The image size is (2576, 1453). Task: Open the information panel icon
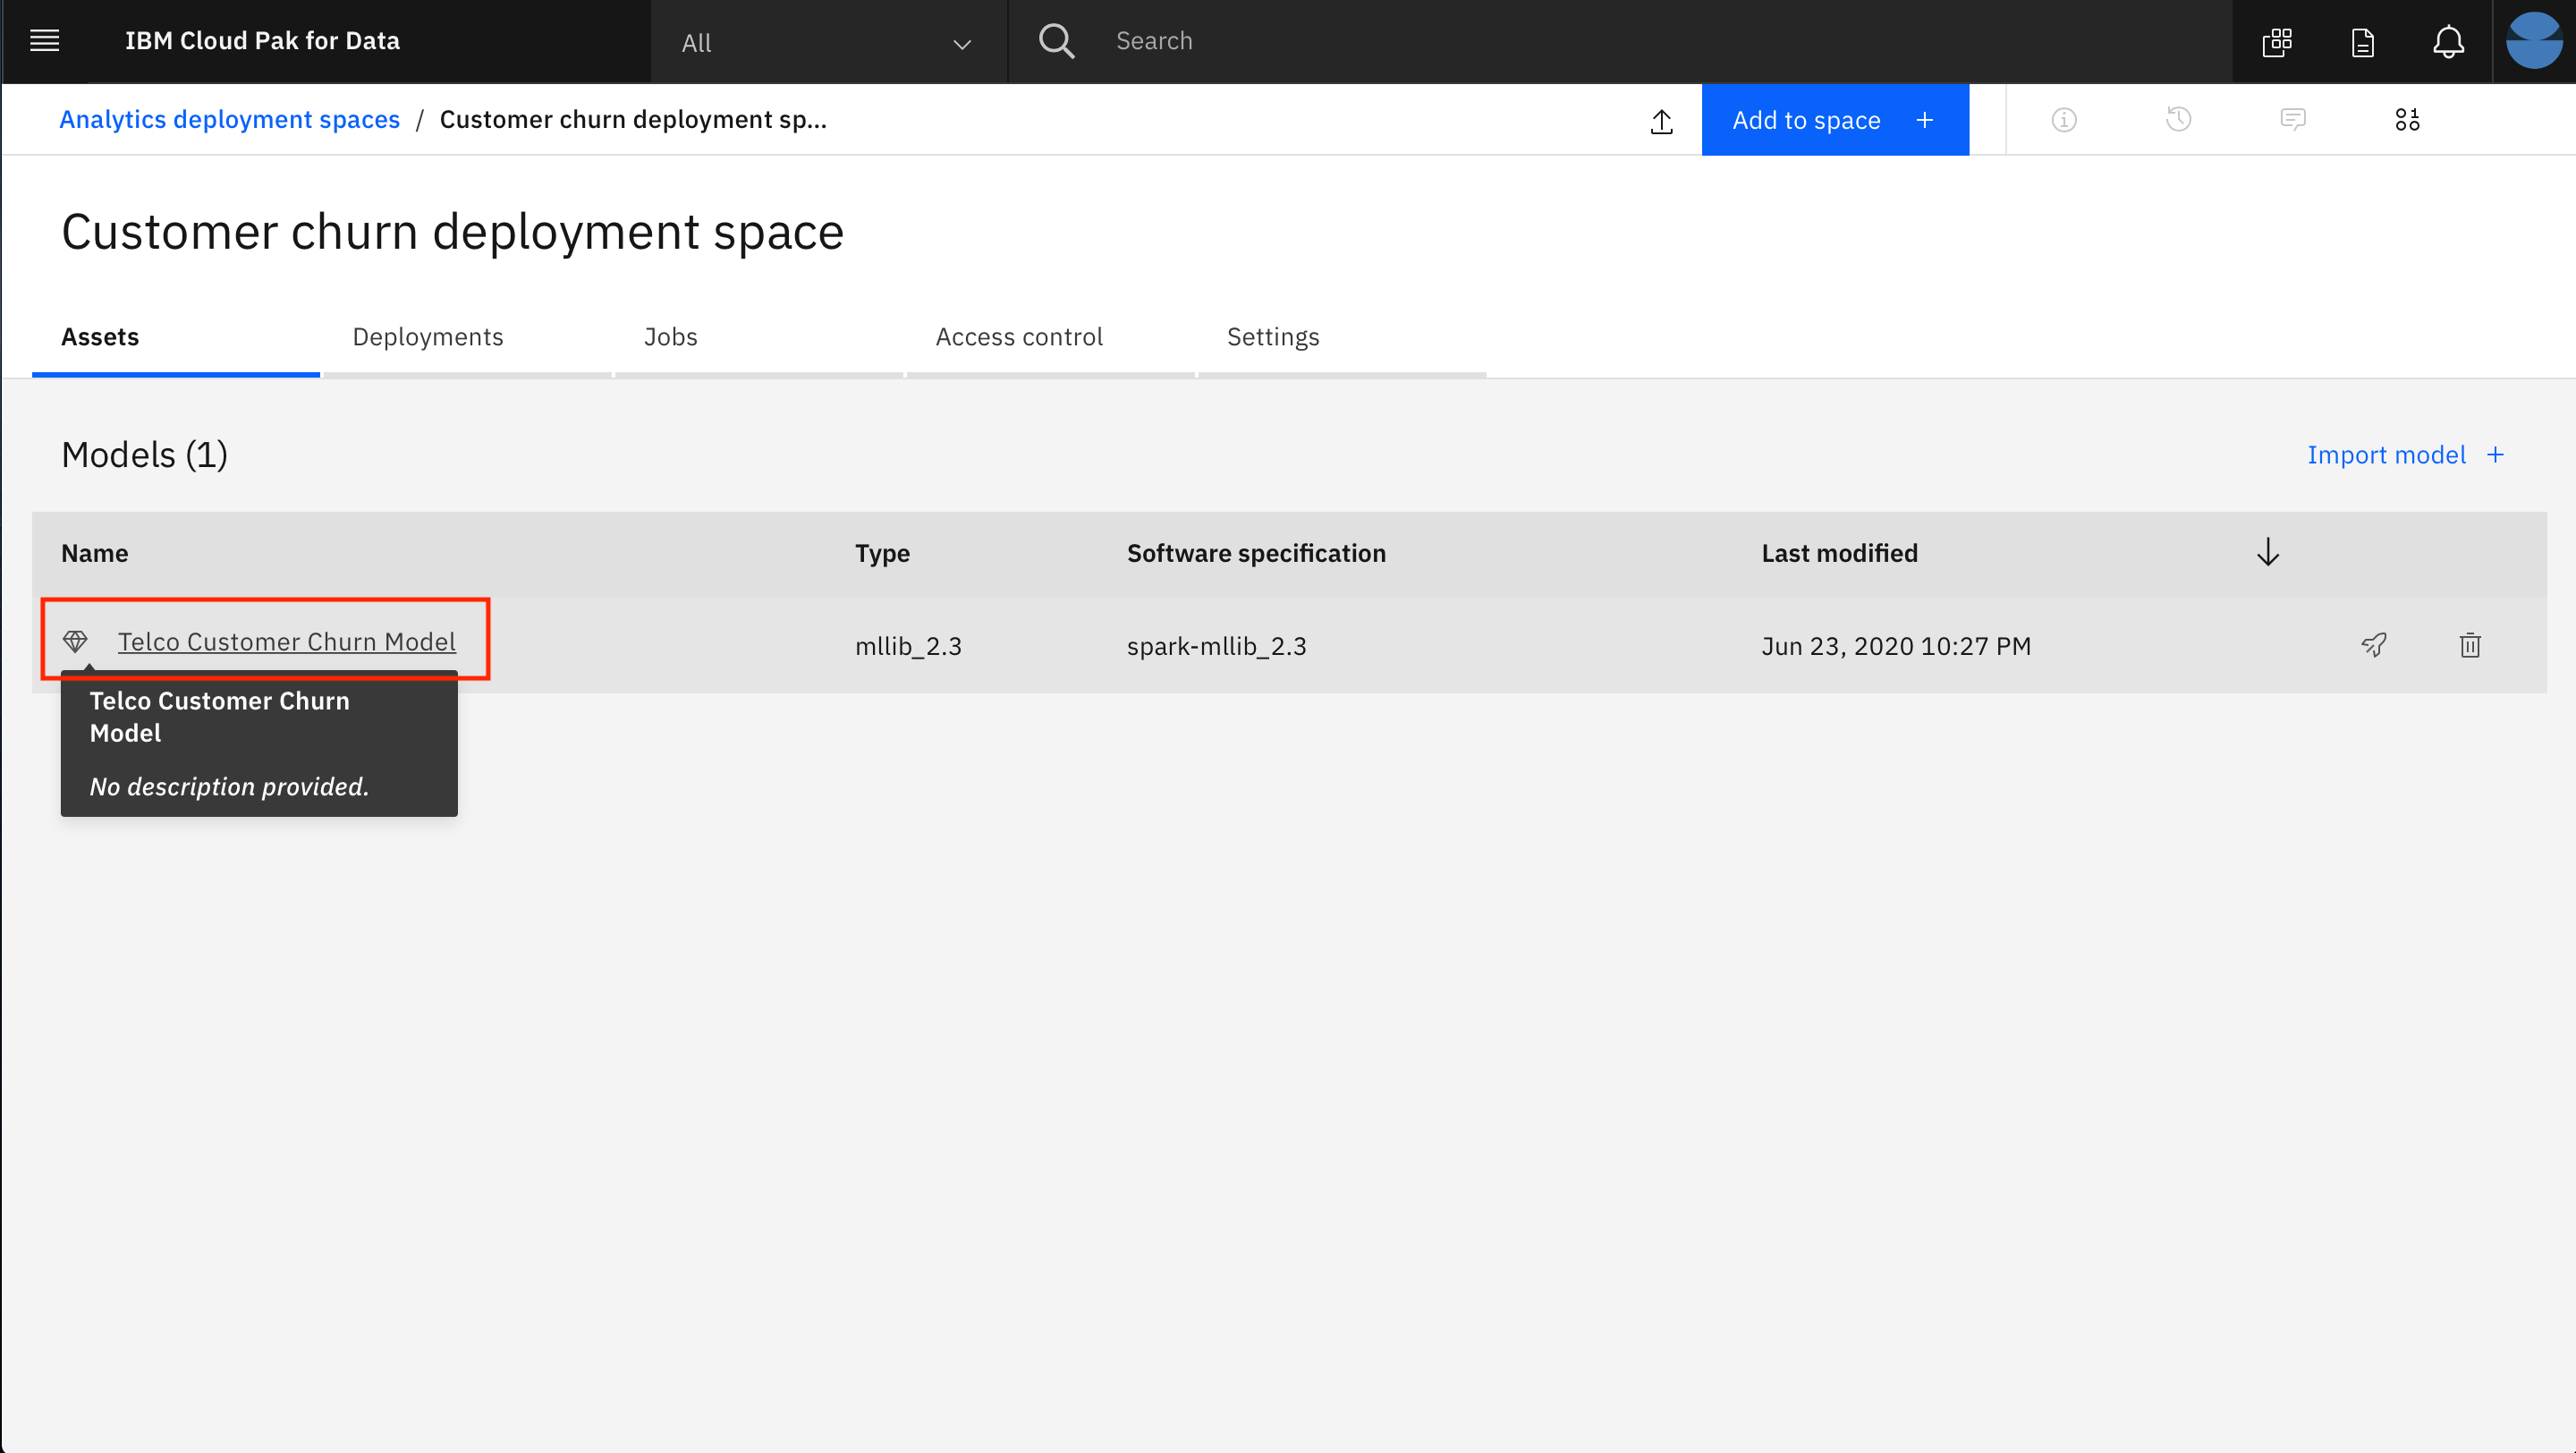point(2064,120)
